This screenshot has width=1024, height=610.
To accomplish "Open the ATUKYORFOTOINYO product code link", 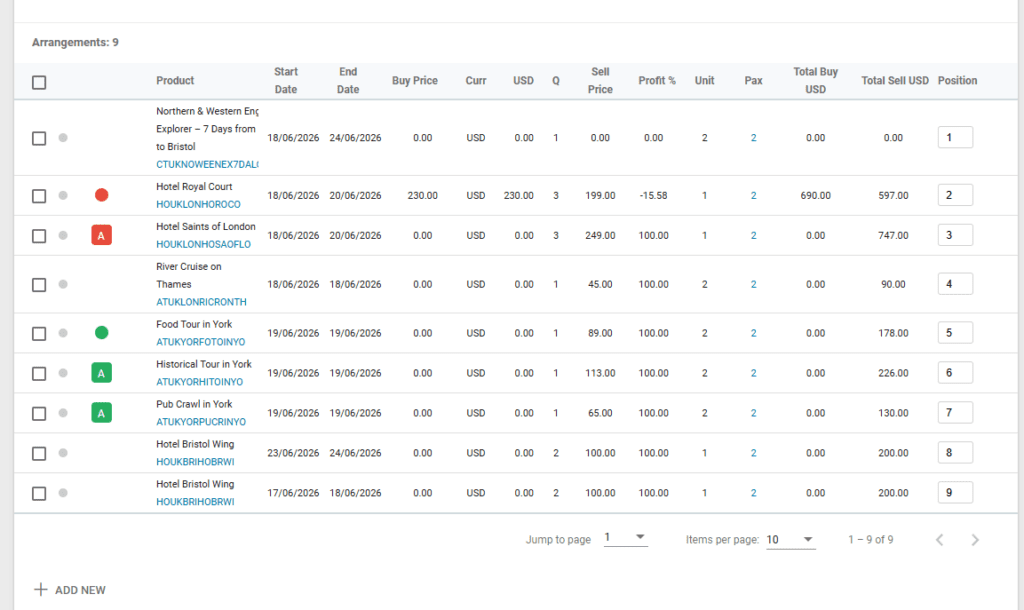I will 200,342.
